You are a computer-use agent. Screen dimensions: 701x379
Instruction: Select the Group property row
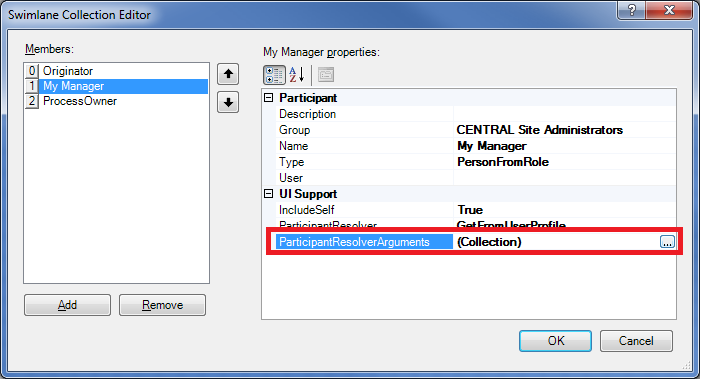(x=476, y=130)
